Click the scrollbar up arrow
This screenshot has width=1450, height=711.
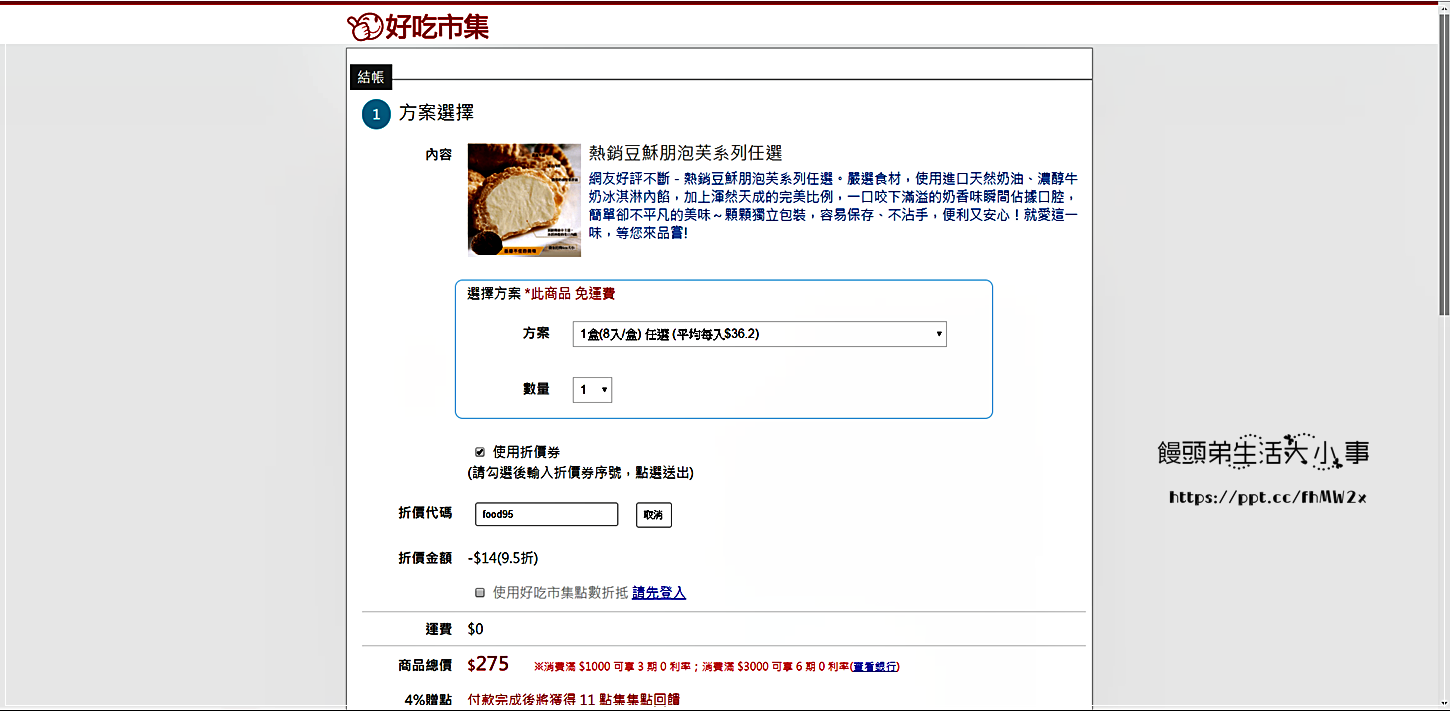pyautogui.click(x=1443, y=7)
